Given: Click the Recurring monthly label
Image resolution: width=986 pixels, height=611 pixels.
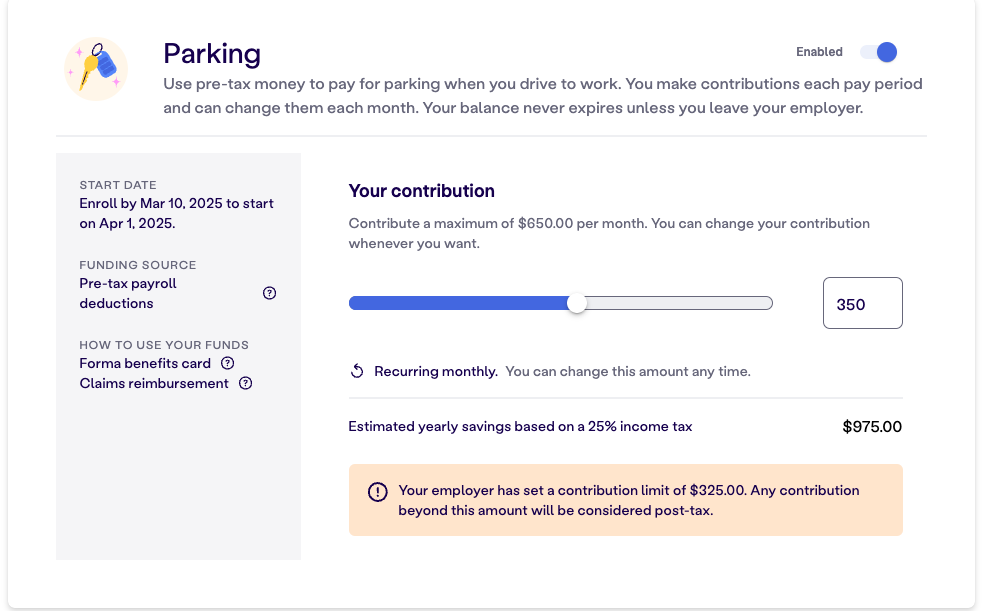Looking at the screenshot, I should tap(436, 372).
